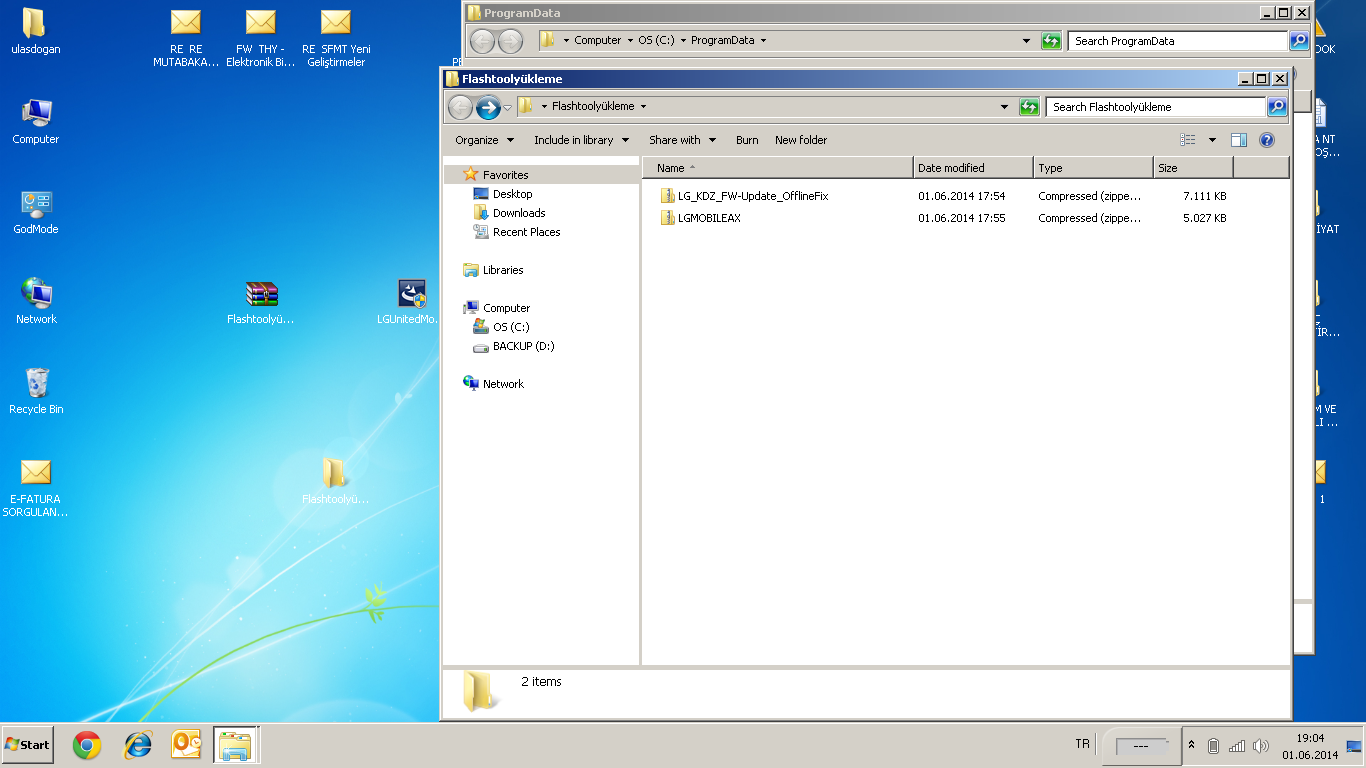This screenshot has height=768, width=1366.
Task: Click the OS (C:) breadcrumb in the ProgramData window
Action: 656,41
